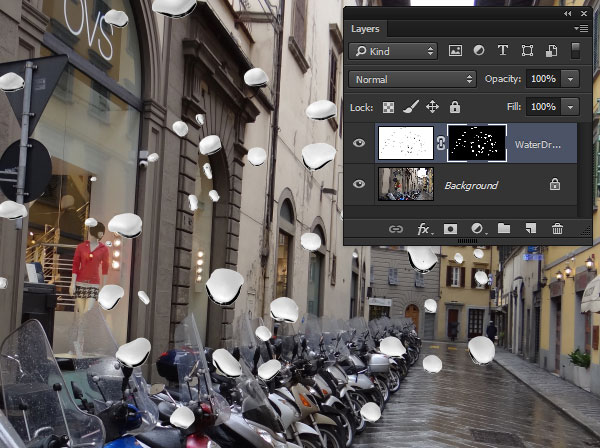Image resolution: width=600 pixels, height=448 pixels.
Task: Expand the Opacity slider dropdown arrow
Action: click(570, 79)
